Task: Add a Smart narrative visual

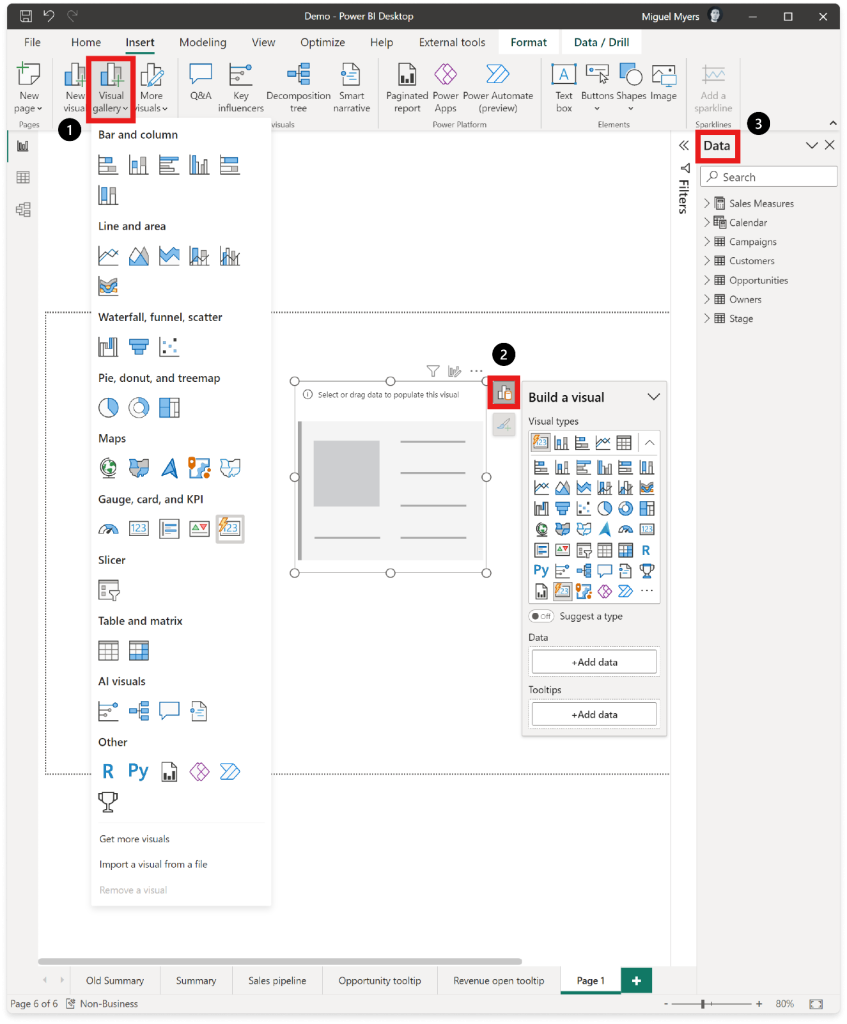Action: point(351,88)
